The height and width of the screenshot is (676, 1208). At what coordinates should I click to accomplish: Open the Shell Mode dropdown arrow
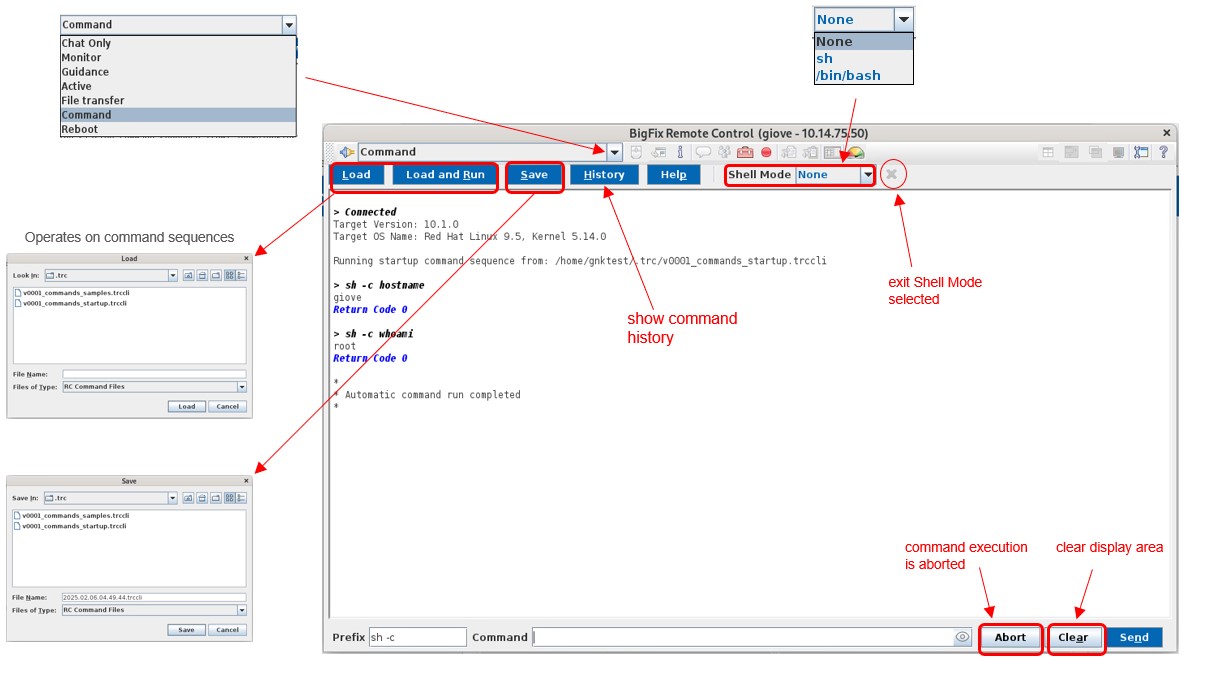[x=867, y=174]
